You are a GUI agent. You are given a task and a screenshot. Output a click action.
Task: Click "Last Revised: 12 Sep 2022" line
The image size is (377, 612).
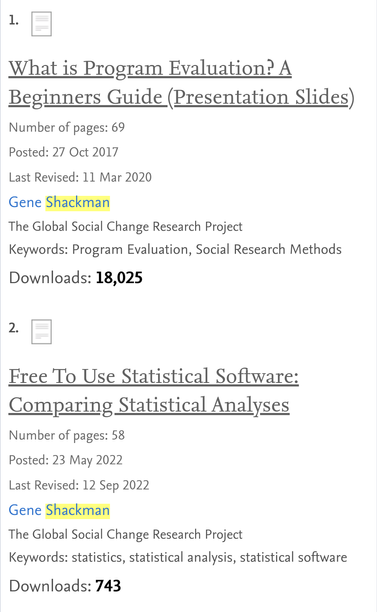click(79, 485)
